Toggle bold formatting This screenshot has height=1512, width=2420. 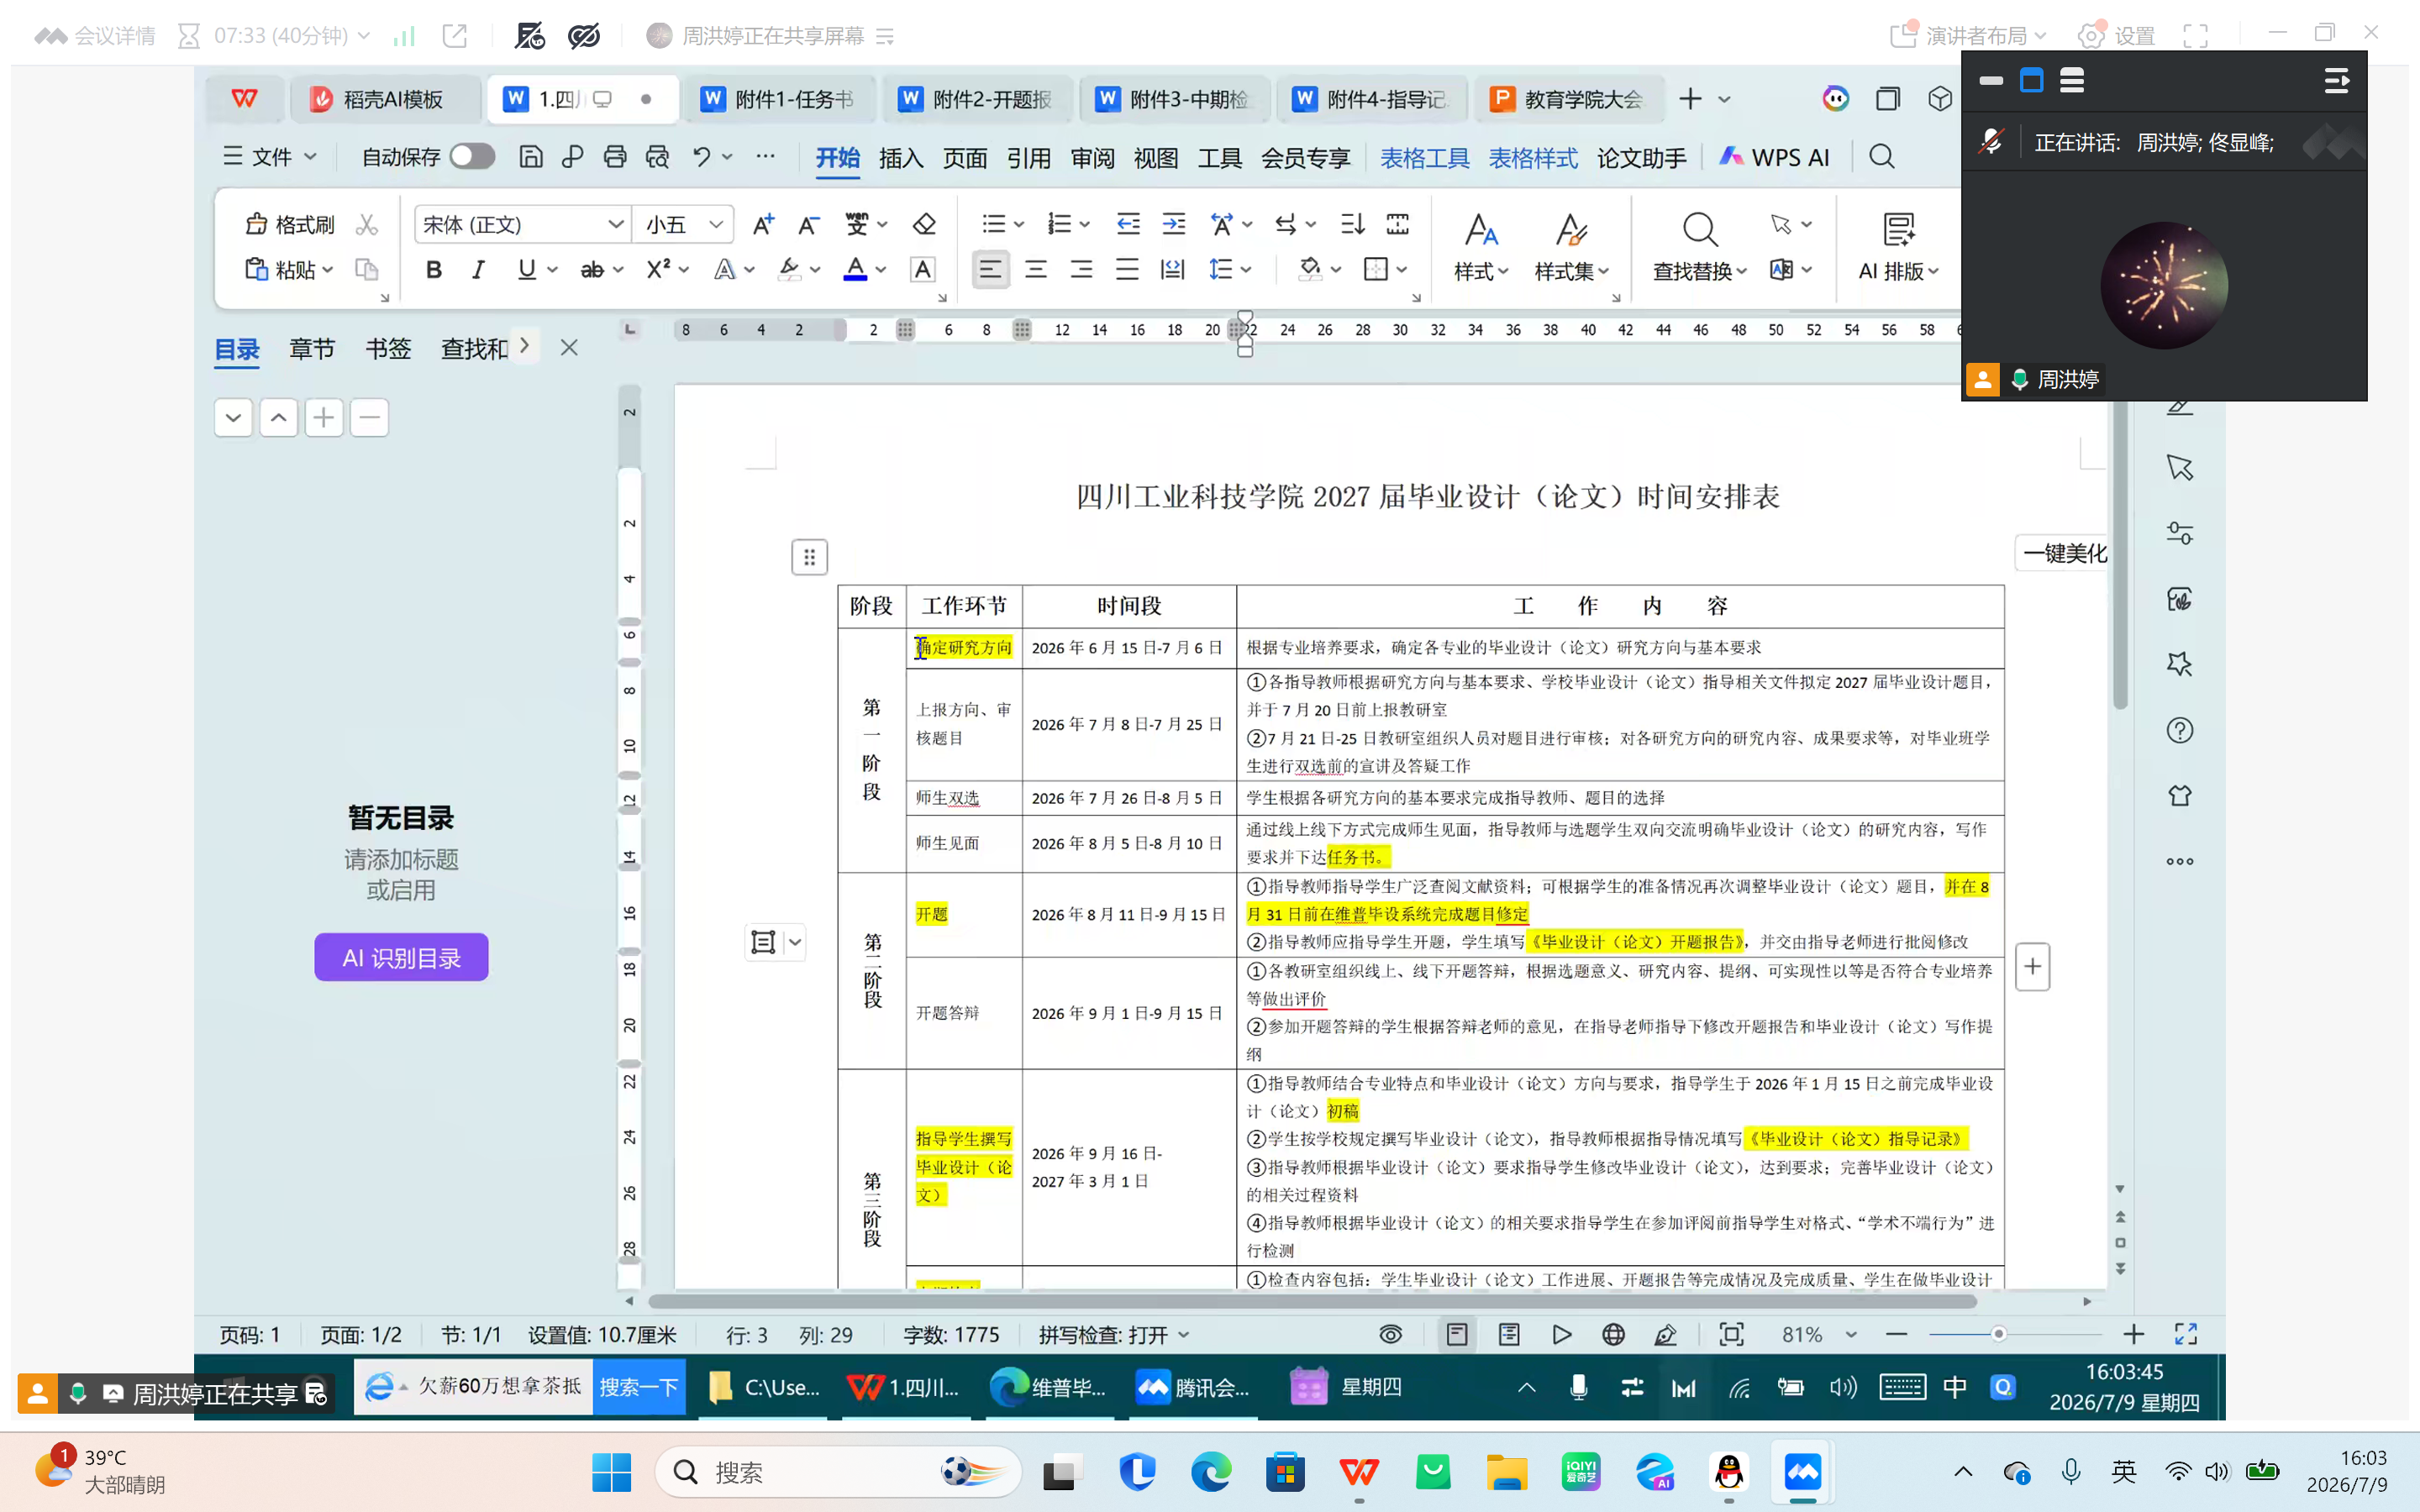coord(433,270)
